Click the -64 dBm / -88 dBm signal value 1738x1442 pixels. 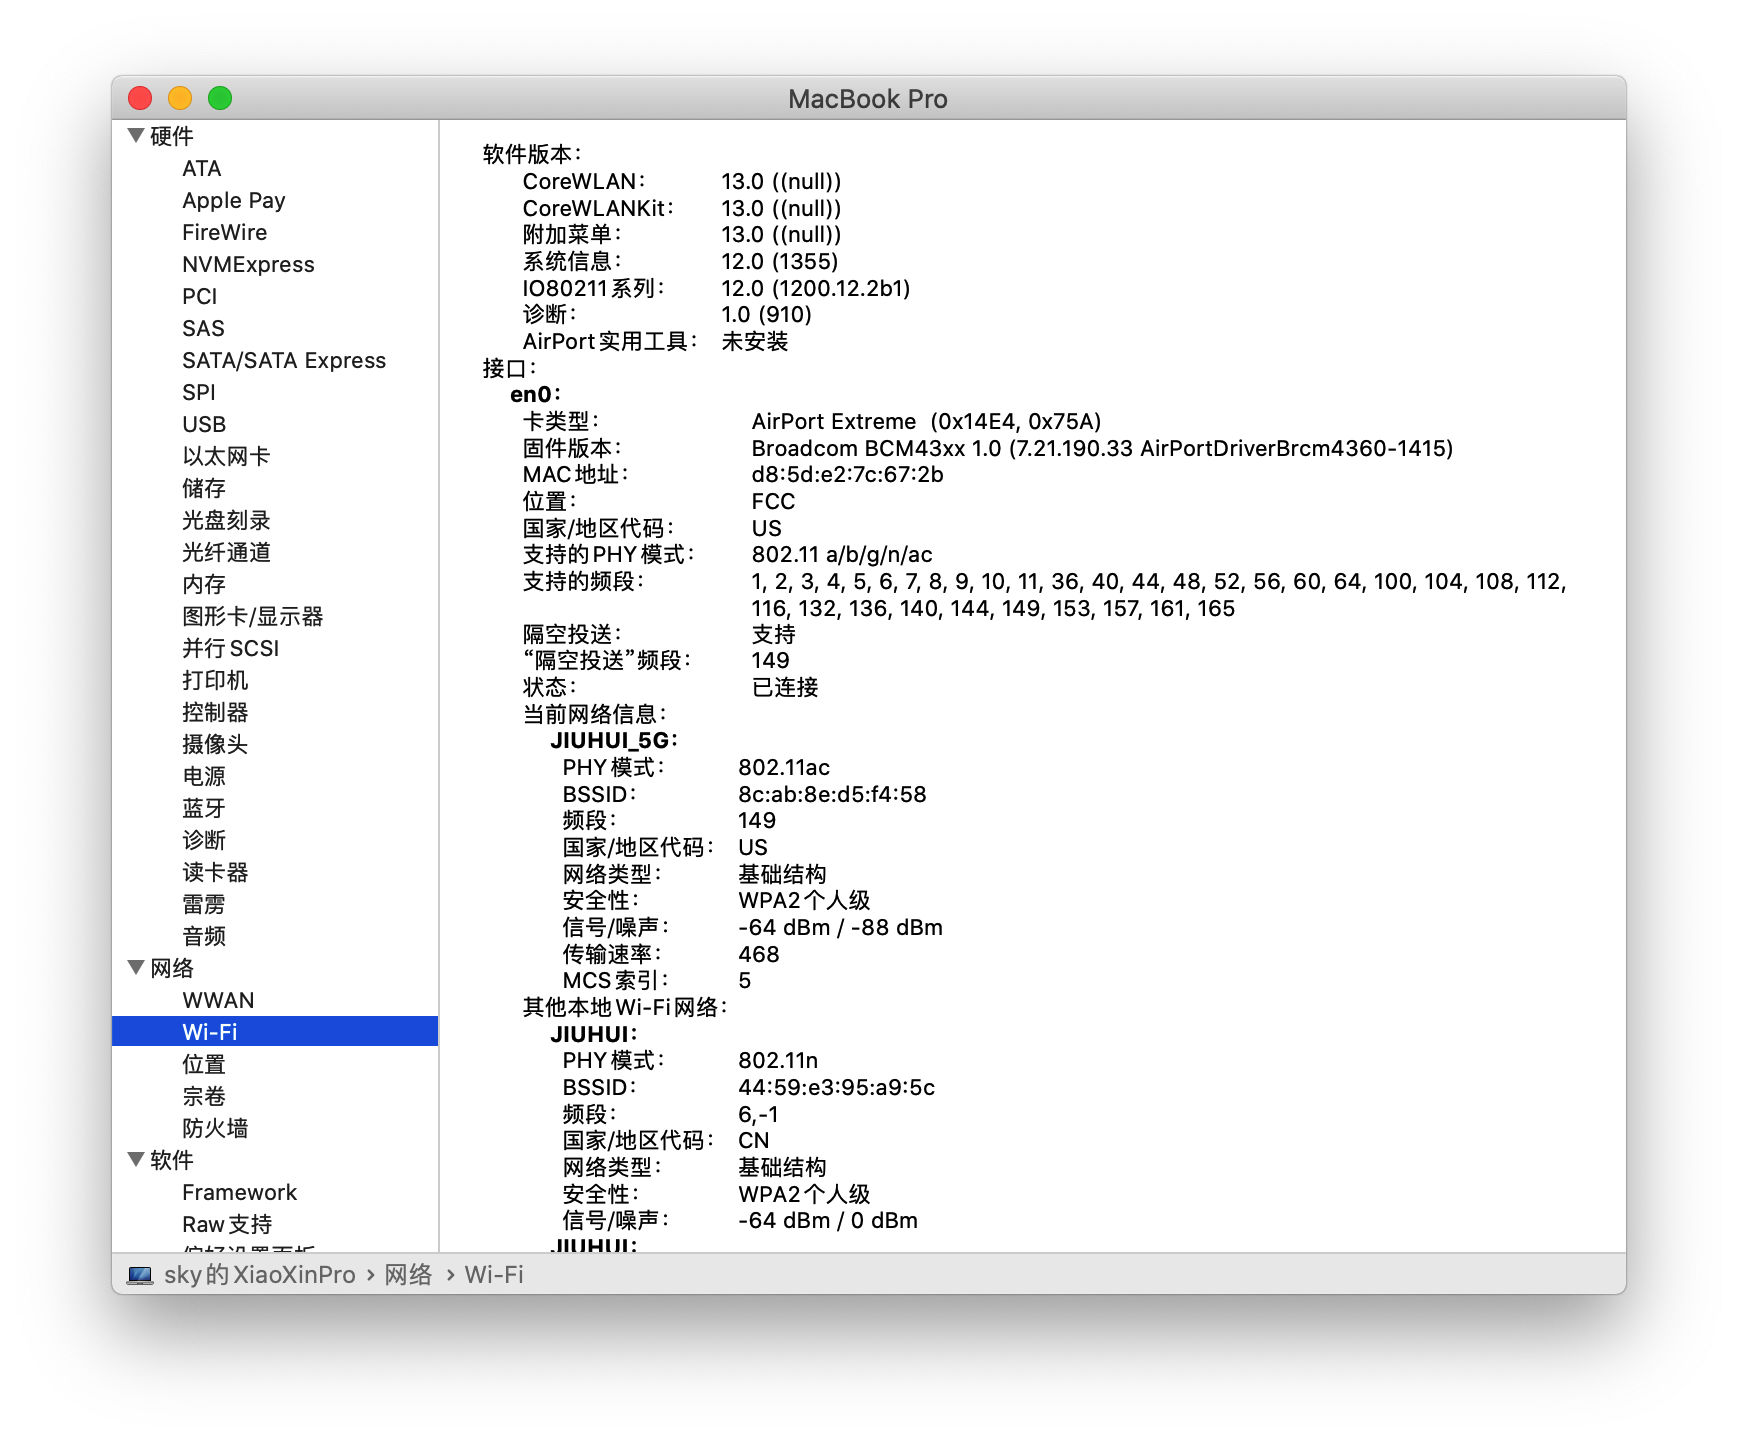(840, 927)
